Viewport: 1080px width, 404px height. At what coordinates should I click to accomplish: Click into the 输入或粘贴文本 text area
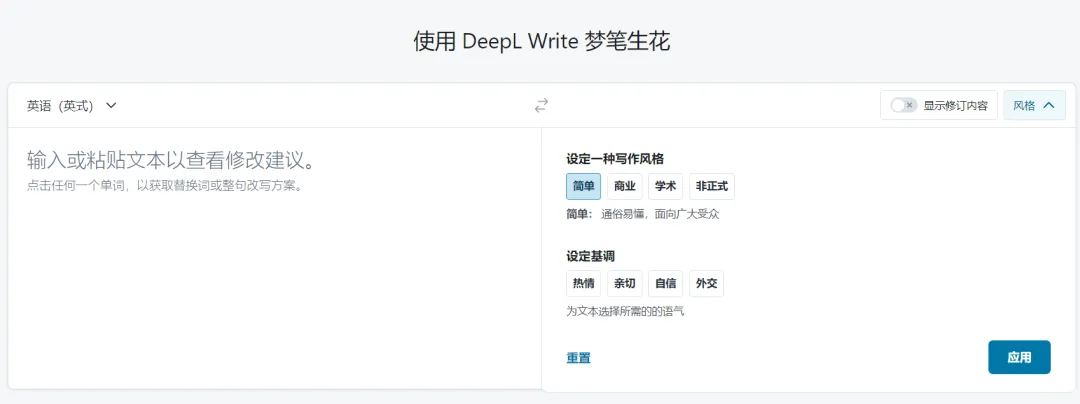tap(275, 258)
